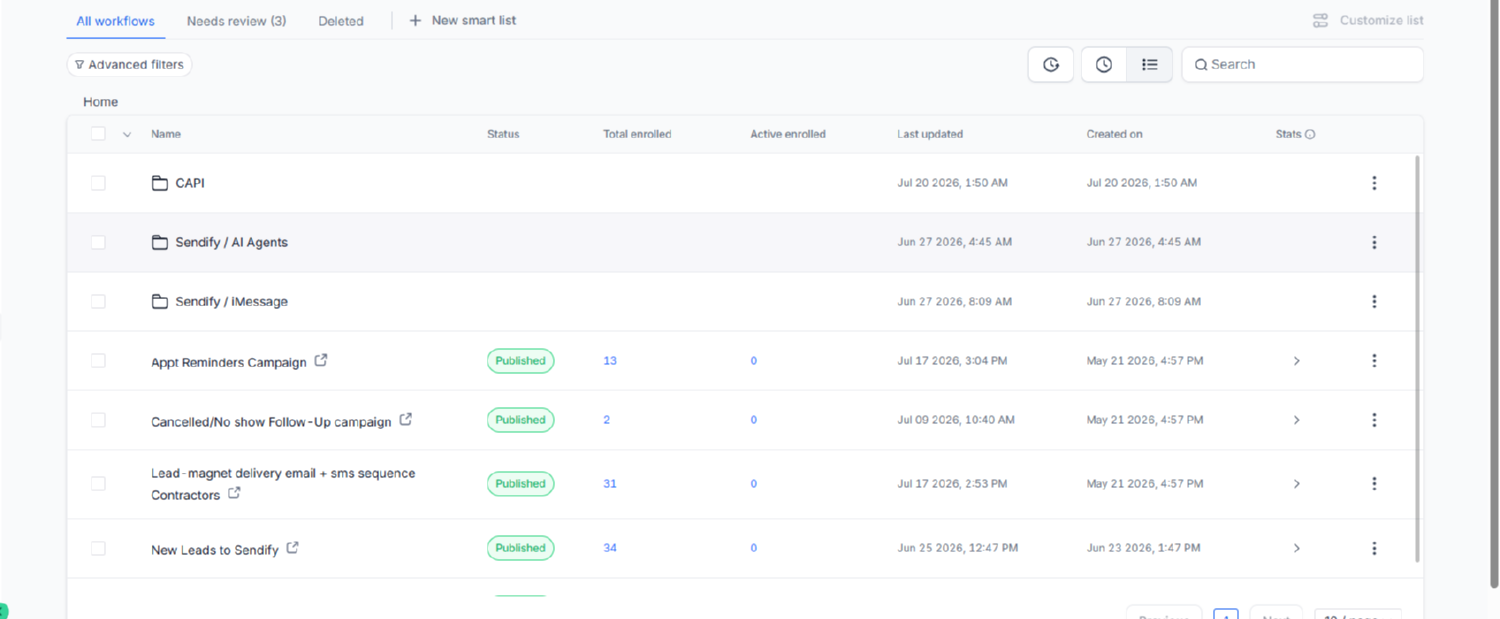This screenshot has width=1500, height=619.
Task: Expand stats chevron for Cancelled/No show campaign
Action: pyautogui.click(x=1297, y=420)
